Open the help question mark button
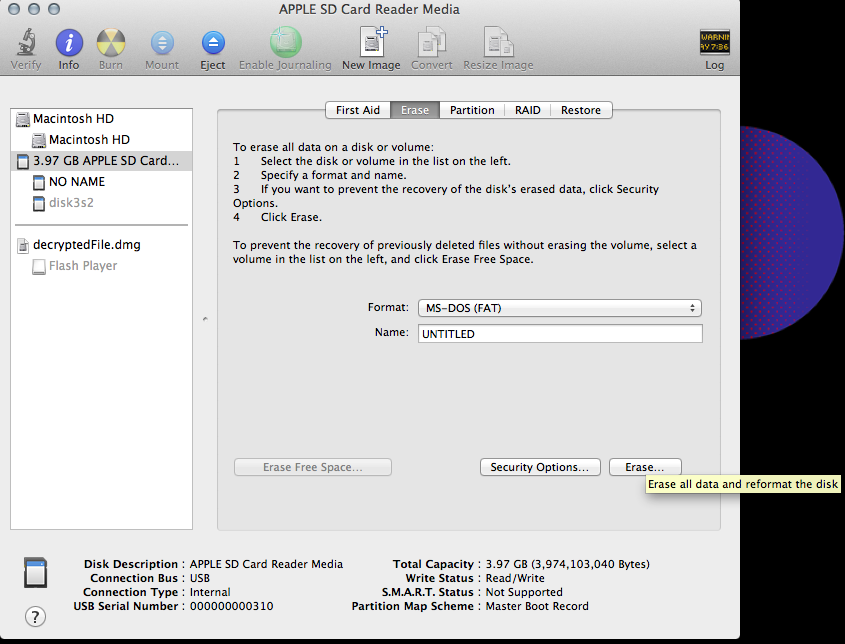 tap(36, 617)
